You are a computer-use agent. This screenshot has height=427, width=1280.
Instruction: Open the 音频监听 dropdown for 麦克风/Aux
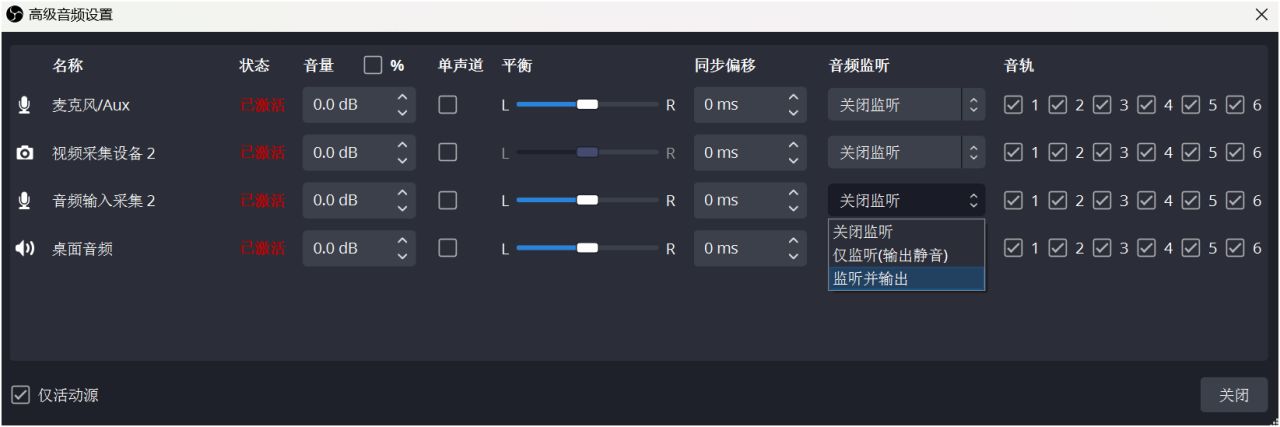point(905,105)
